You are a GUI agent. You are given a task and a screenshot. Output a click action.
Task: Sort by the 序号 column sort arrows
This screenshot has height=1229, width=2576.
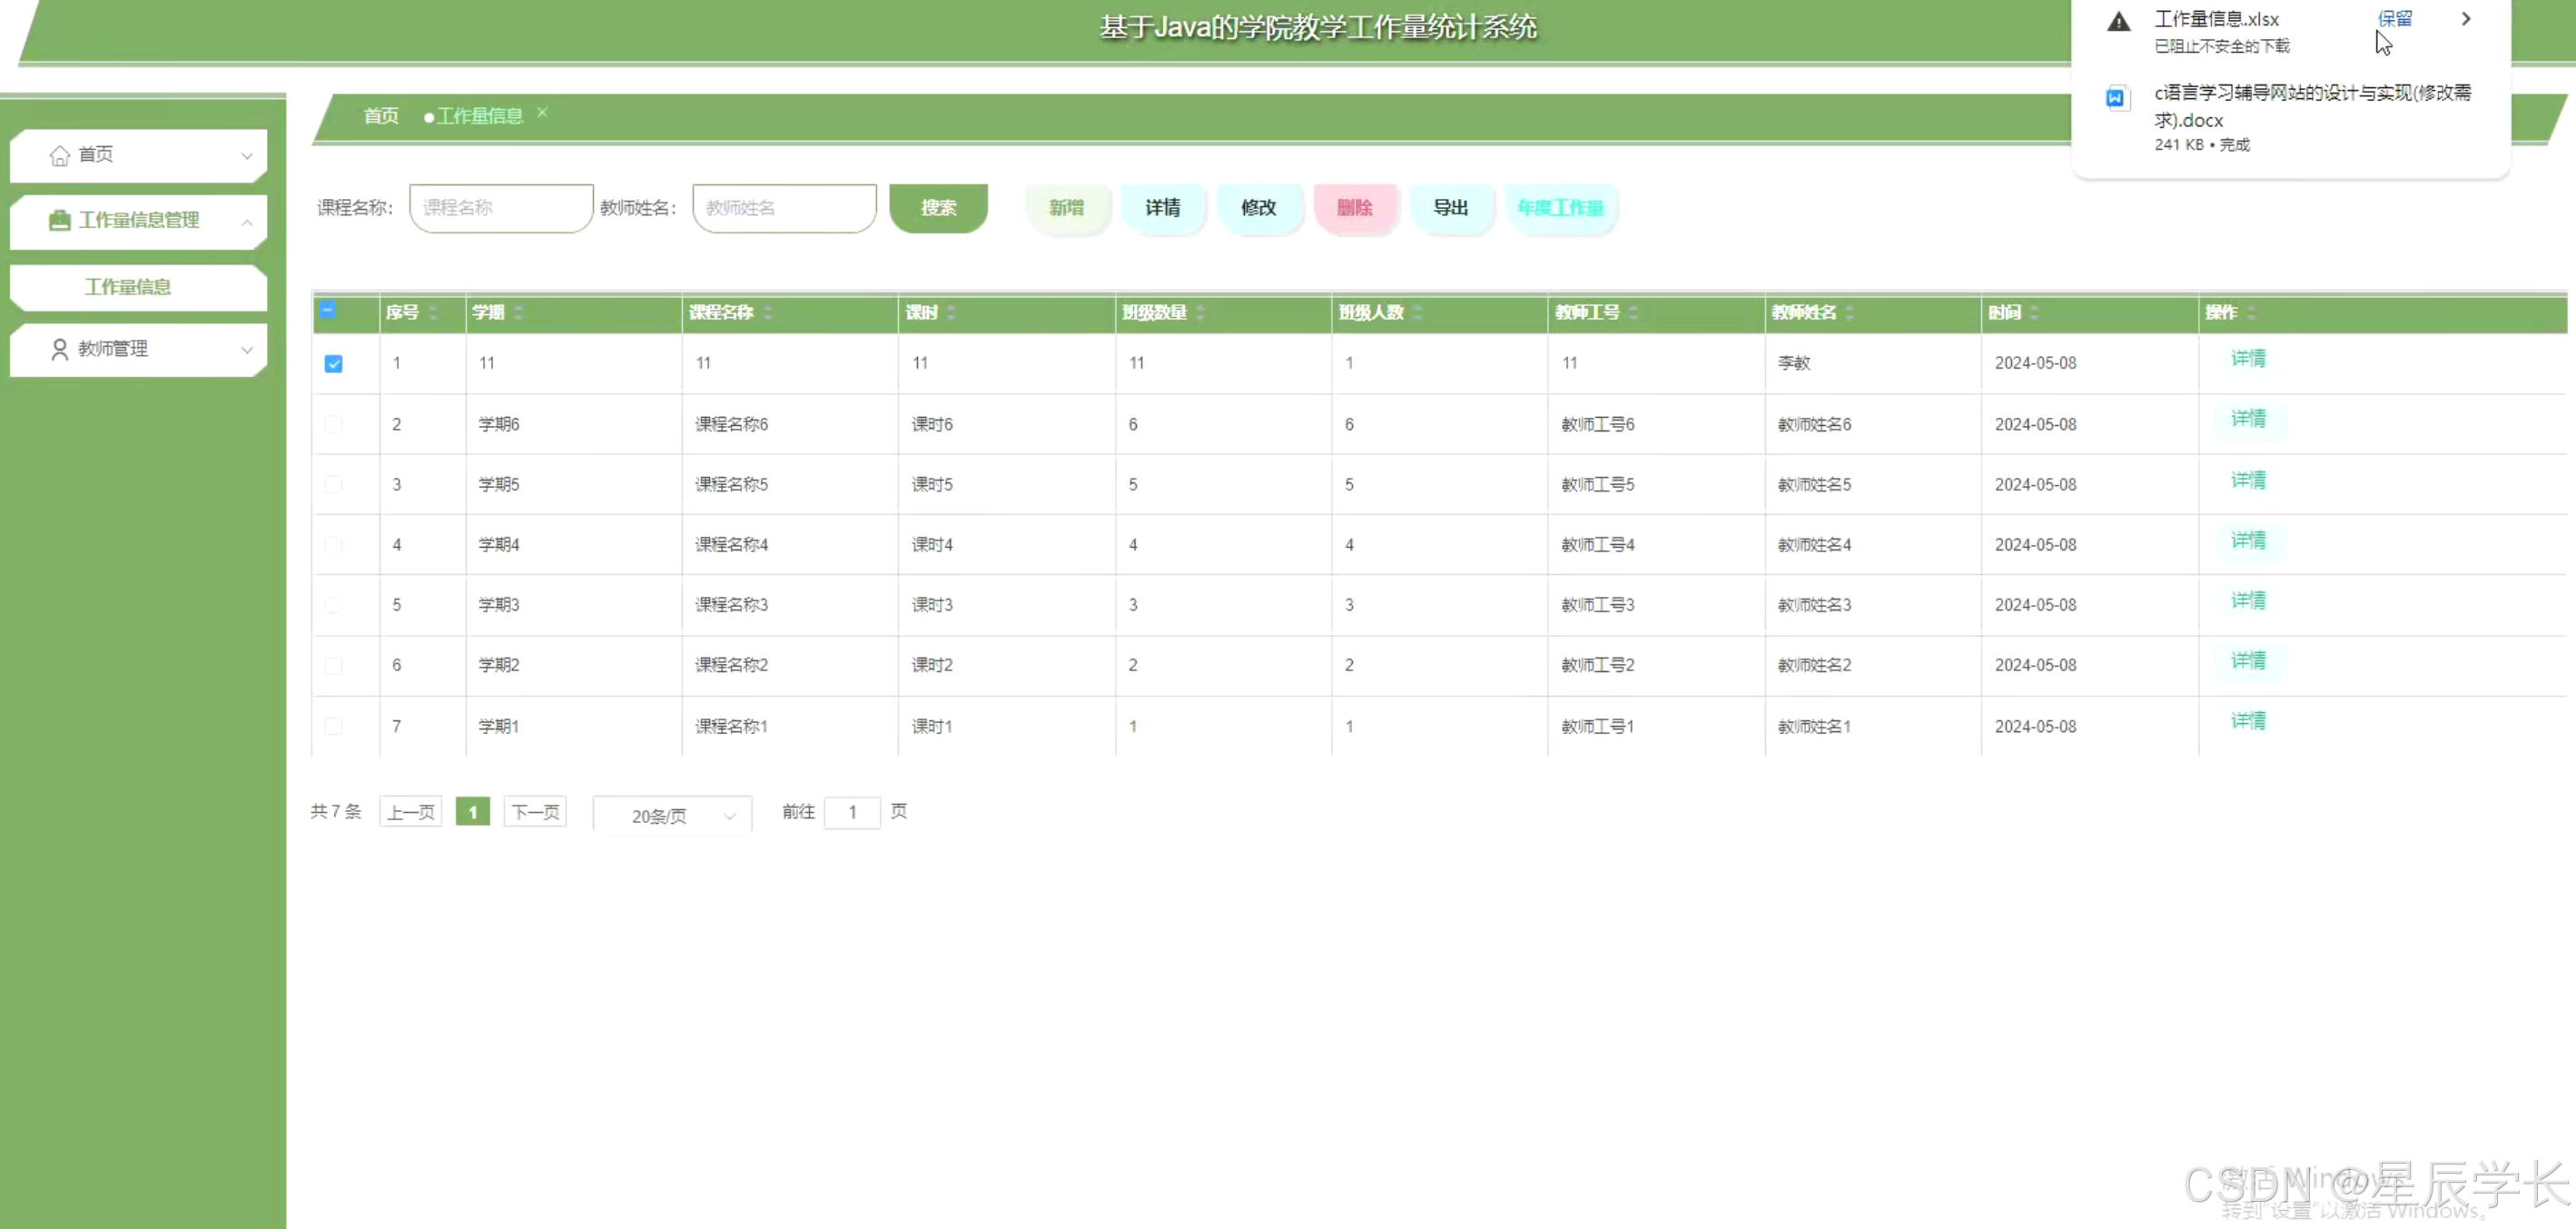[433, 313]
